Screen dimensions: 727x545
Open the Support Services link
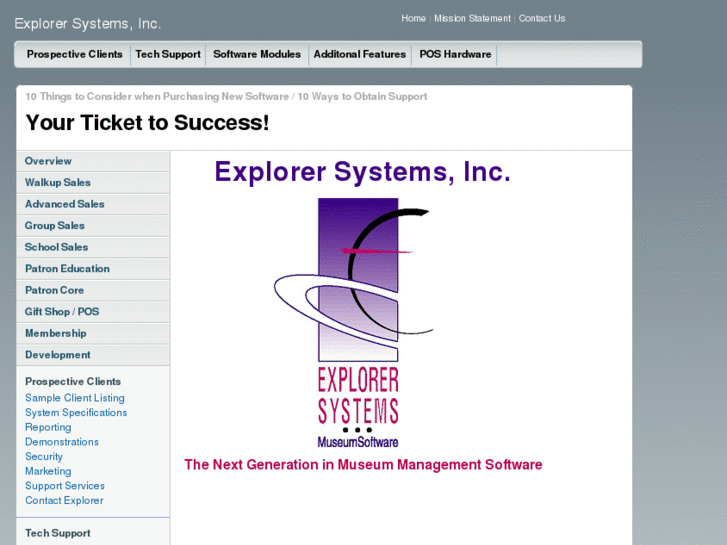65,486
